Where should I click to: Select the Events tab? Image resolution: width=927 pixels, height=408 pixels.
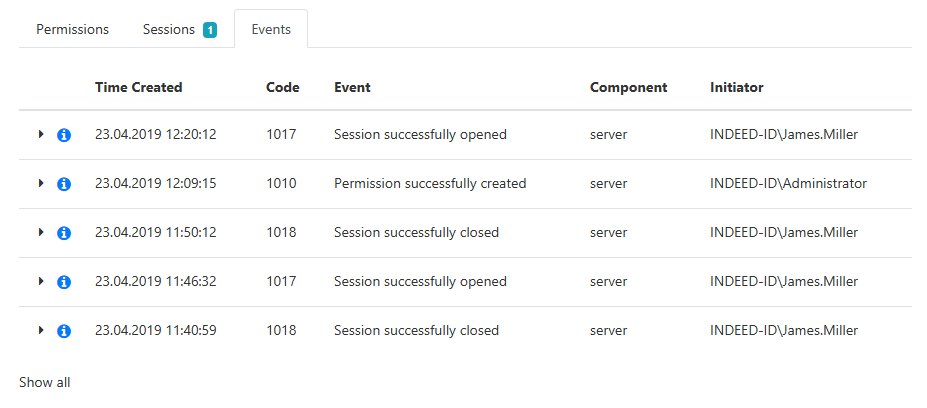(x=271, y=29)
